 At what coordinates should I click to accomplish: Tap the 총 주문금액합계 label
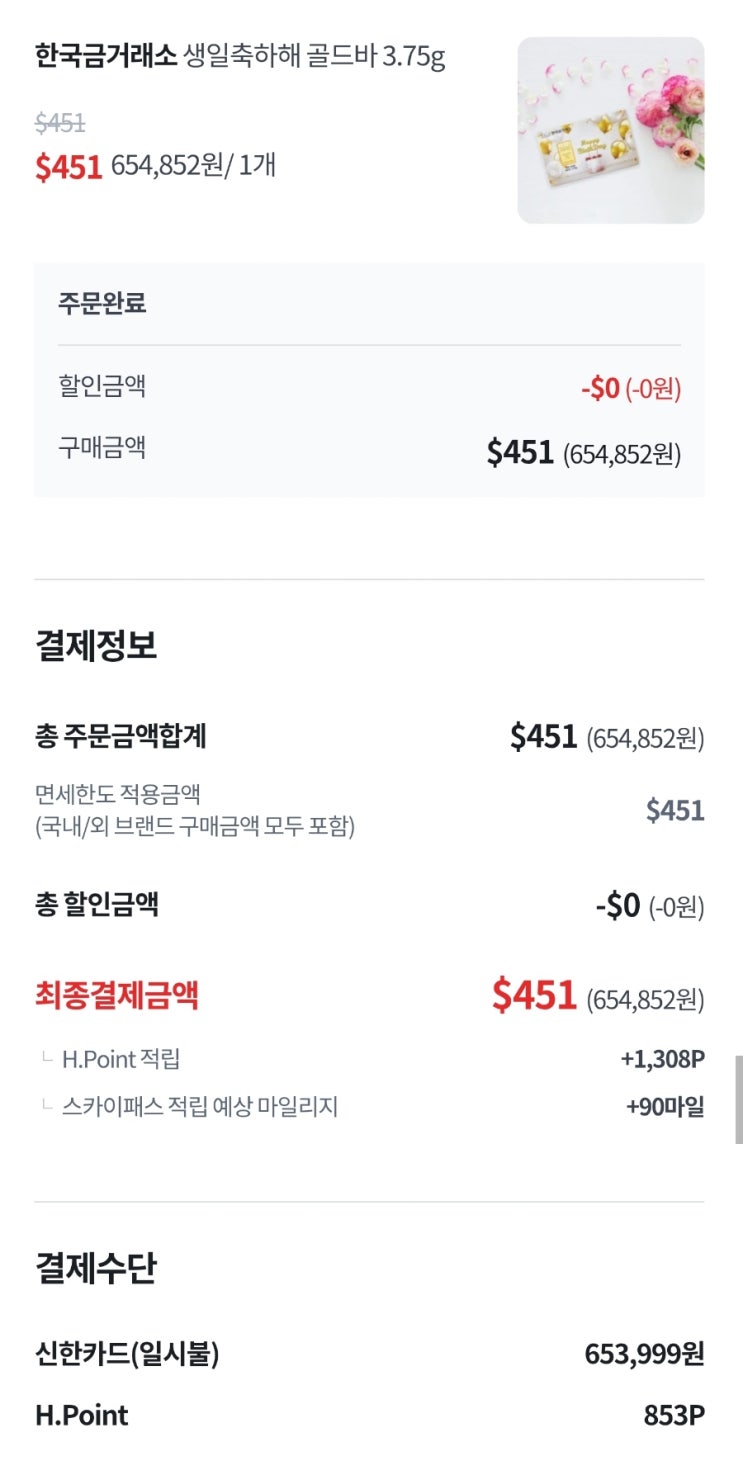click(121, 737)
